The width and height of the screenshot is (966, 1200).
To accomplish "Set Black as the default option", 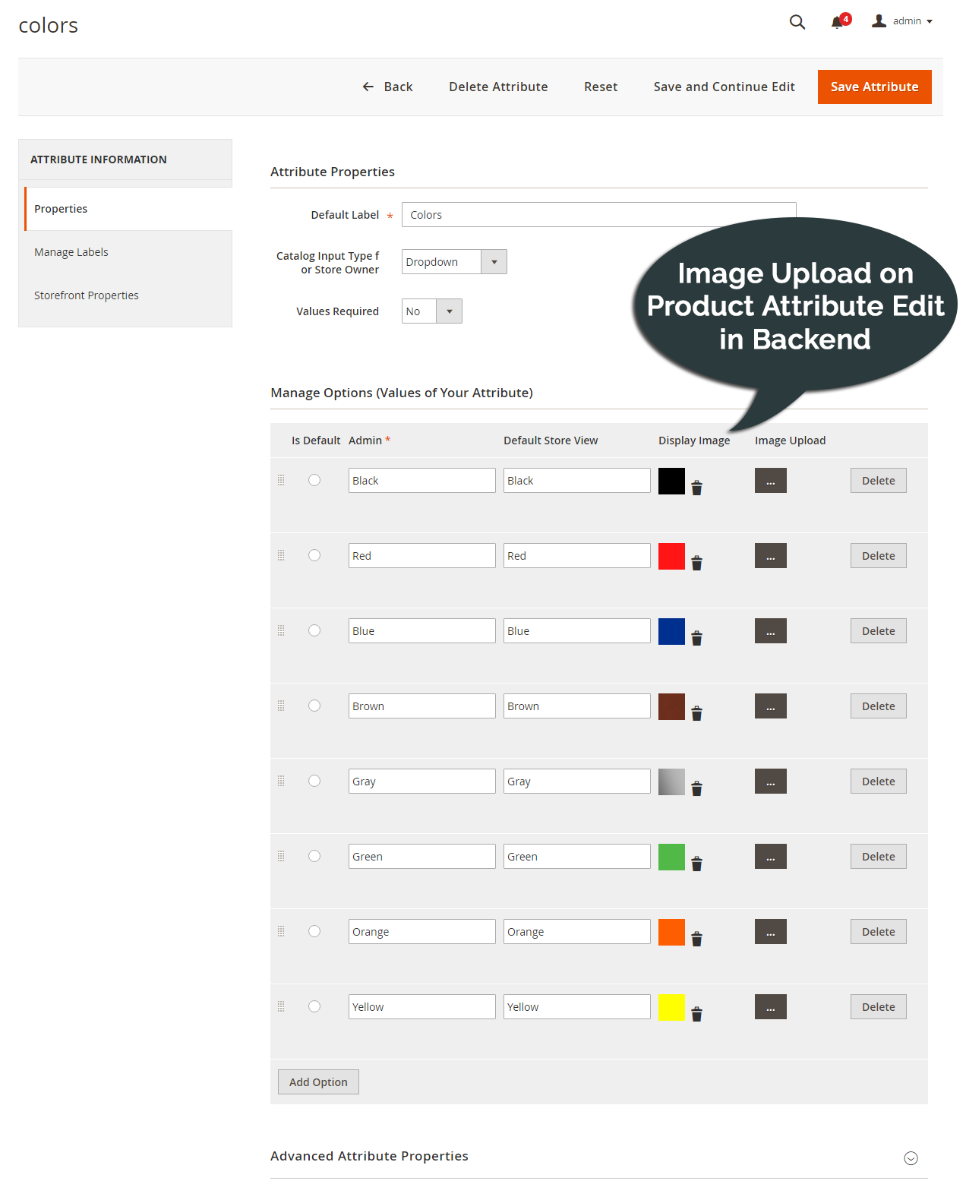I will pyautogui.click(x=314, y=480).
